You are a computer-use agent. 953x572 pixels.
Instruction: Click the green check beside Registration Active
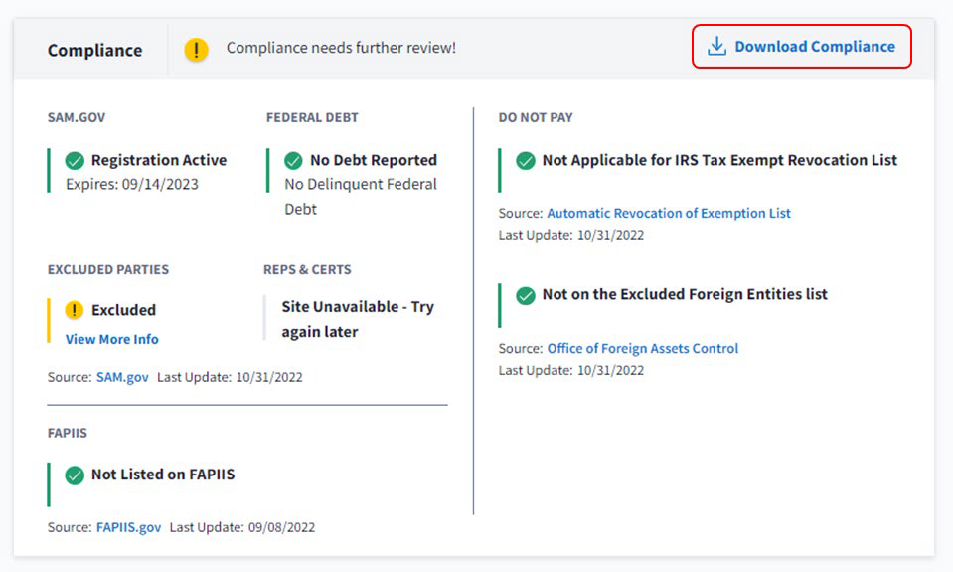tap(75, 160)
